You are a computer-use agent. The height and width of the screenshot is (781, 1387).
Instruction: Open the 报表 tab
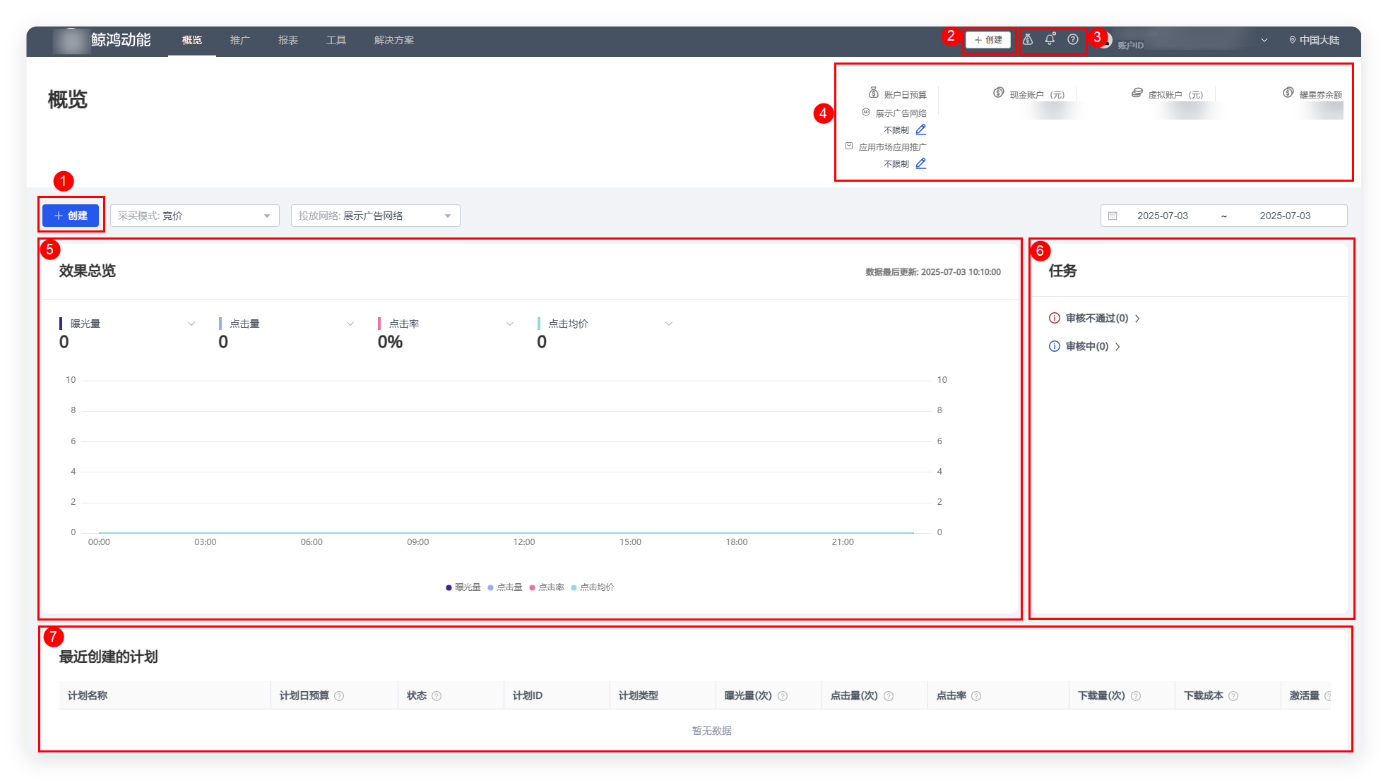[x=288, y=40]
